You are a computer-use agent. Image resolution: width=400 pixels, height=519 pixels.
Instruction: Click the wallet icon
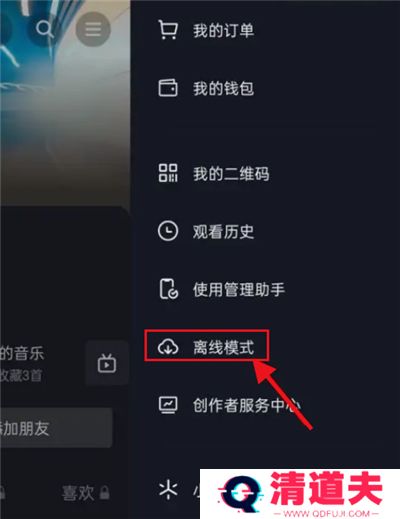click(x=168, y=88)
